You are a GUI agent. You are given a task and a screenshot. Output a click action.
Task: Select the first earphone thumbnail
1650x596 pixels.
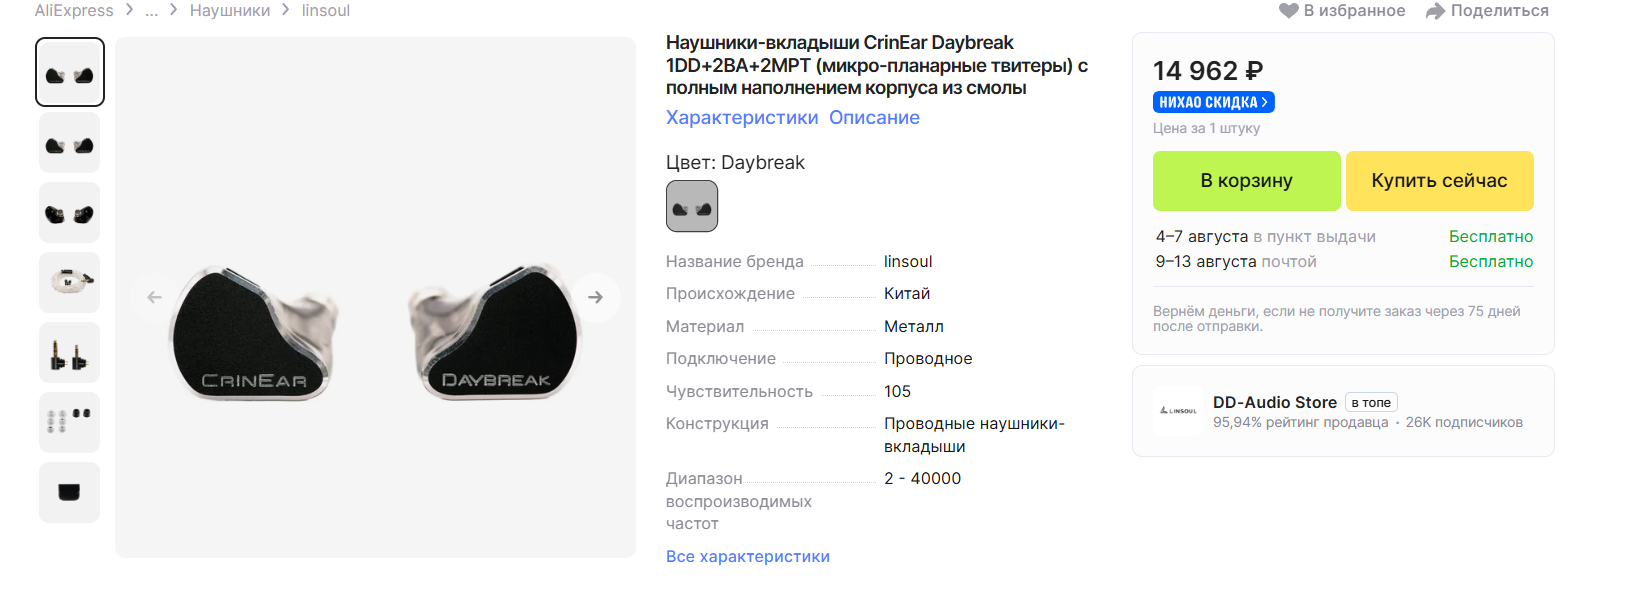(70, 72)
